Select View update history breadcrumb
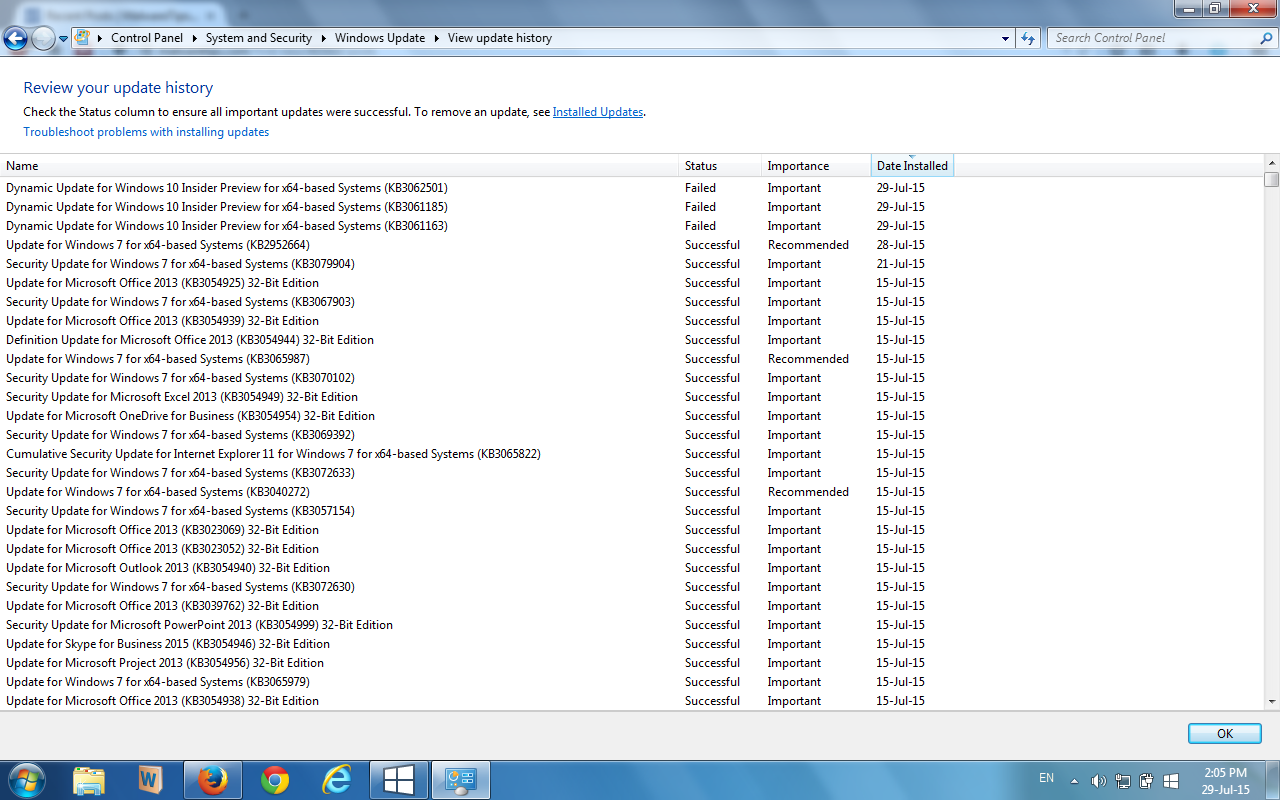The height and width of the screenshot is (800, 1280). point(500,38)
